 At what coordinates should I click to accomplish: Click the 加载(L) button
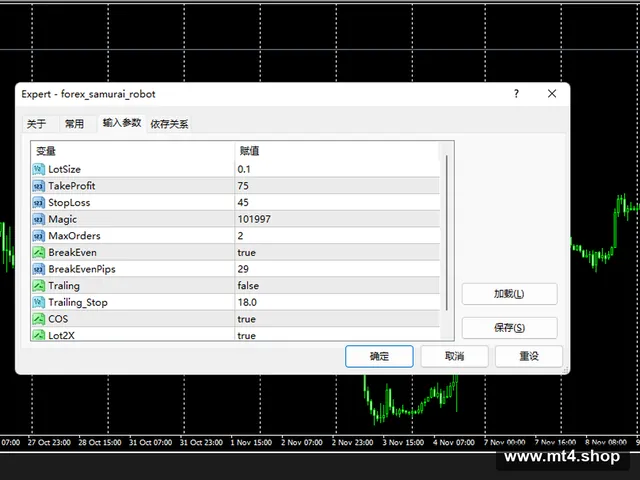click(509, 294)
